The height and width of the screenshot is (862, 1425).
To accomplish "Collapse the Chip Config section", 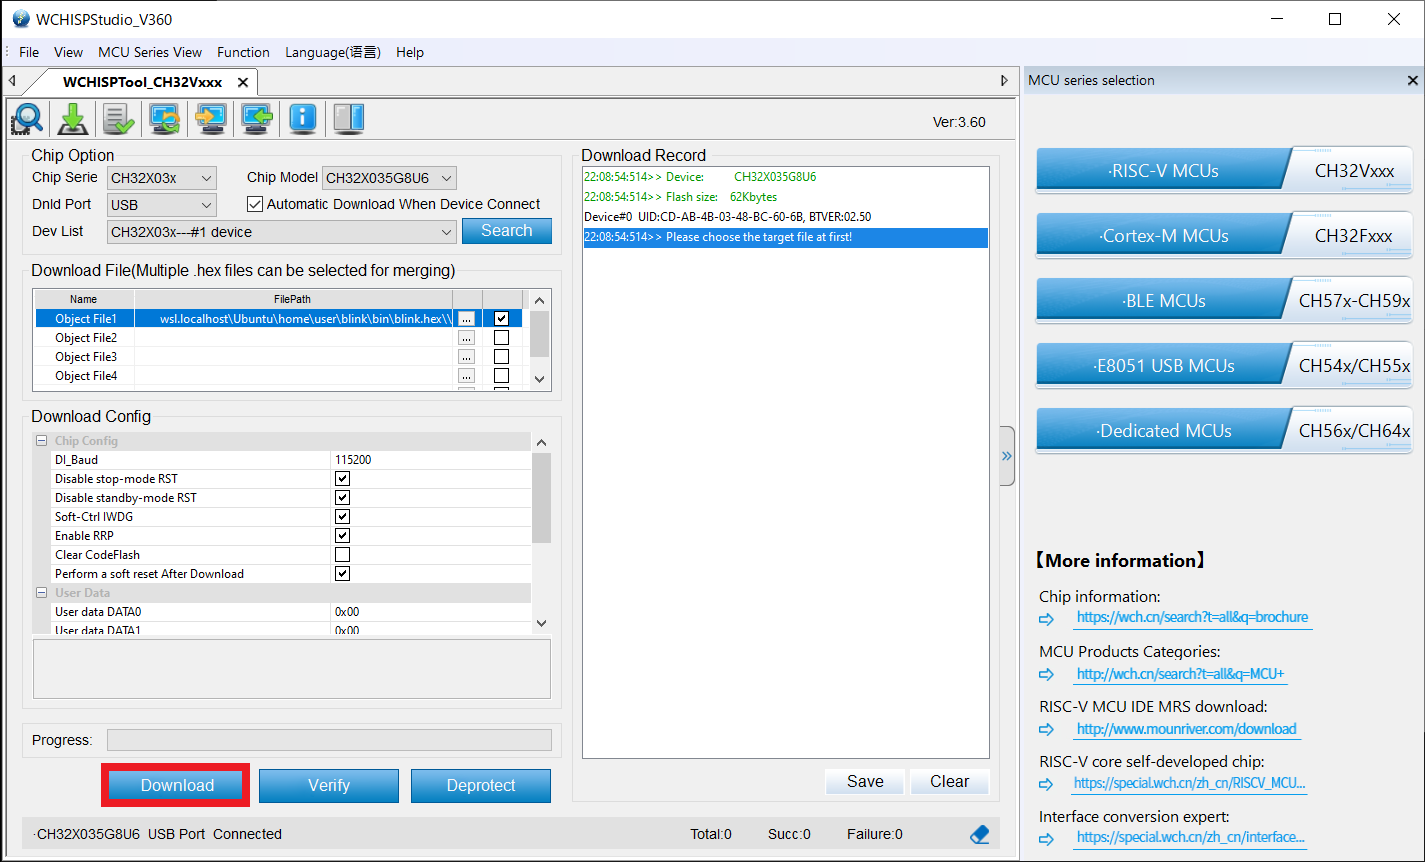I will click(x=42, y=441).
